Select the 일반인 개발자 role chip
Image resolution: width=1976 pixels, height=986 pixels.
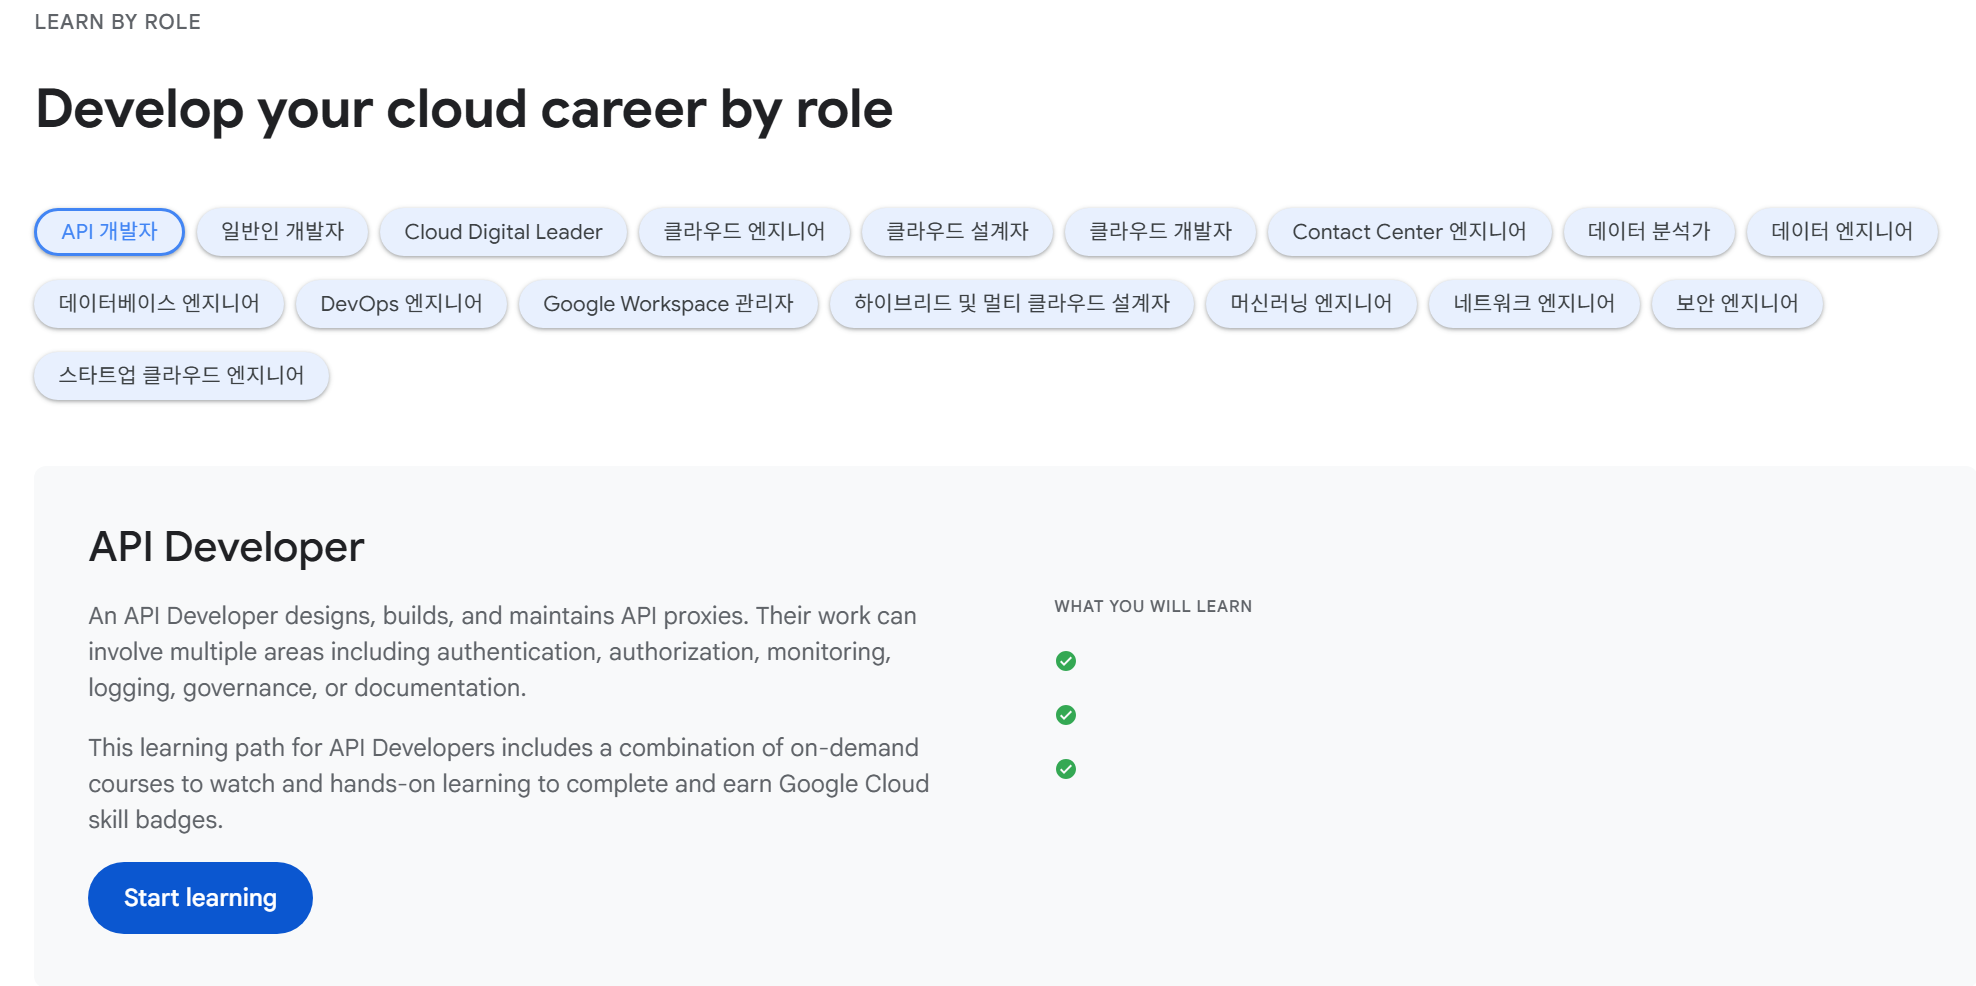[282, 232]
